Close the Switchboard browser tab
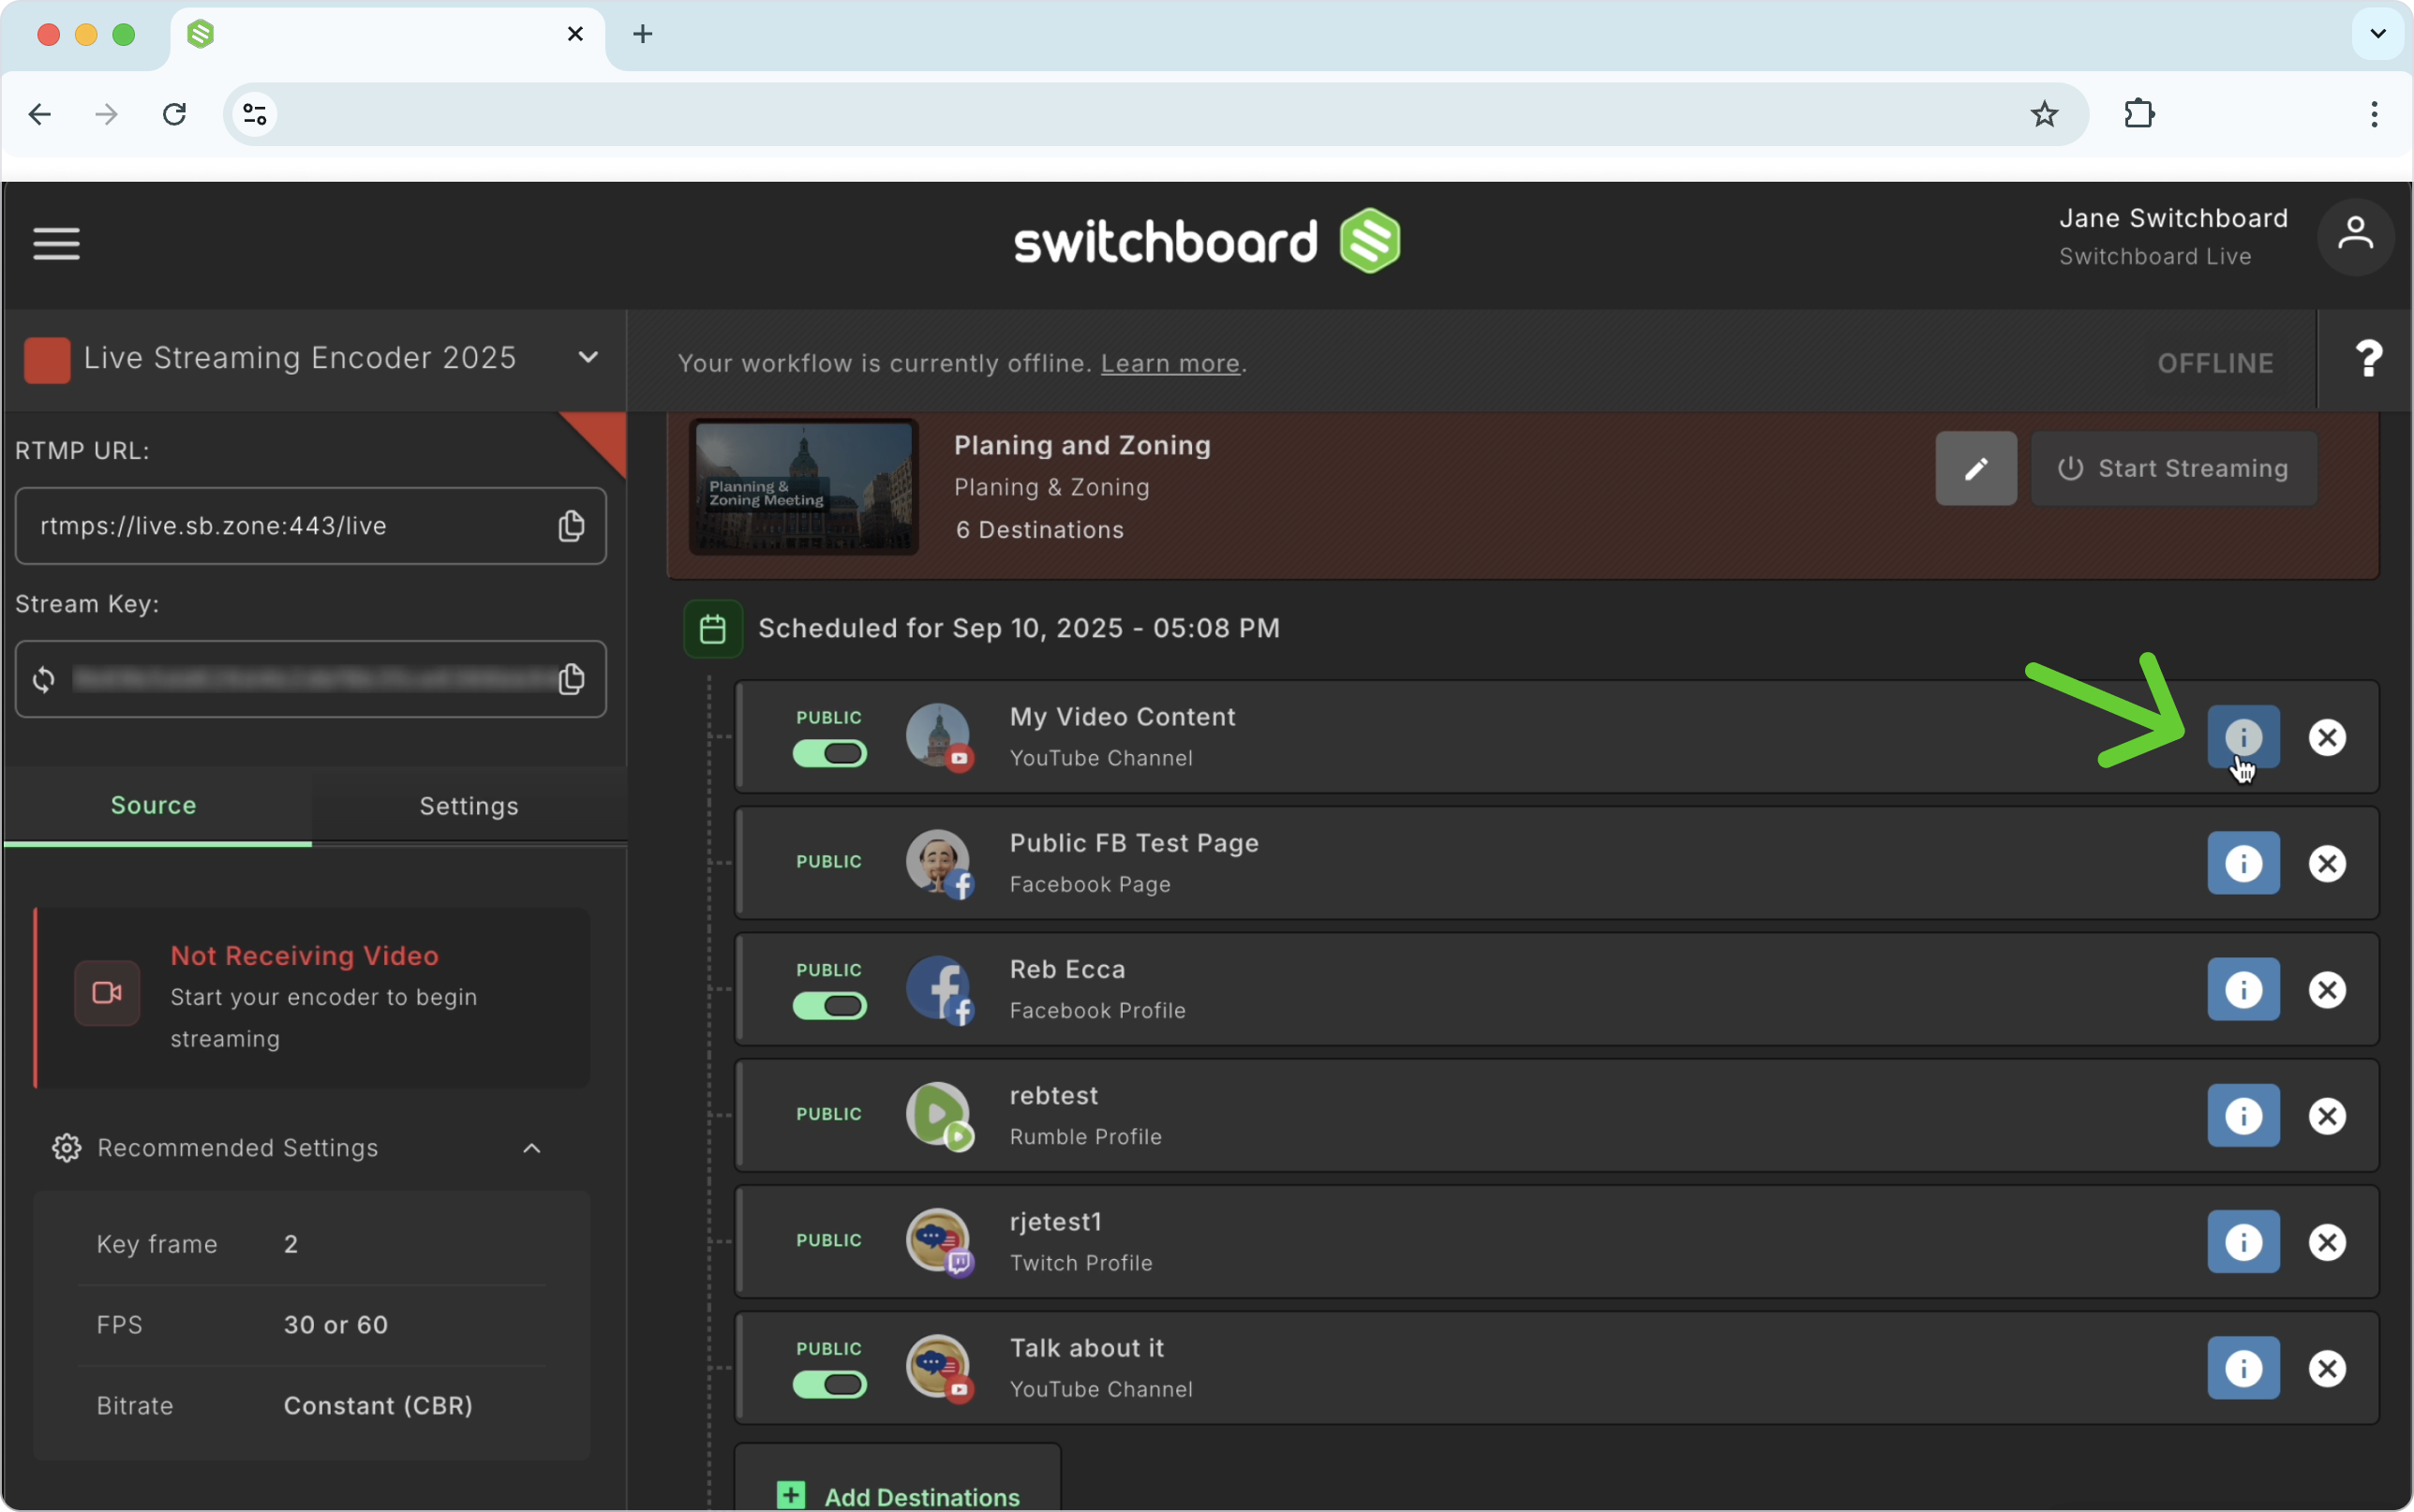This screenshot has height=1512, width=2414. tap(575, 34)
